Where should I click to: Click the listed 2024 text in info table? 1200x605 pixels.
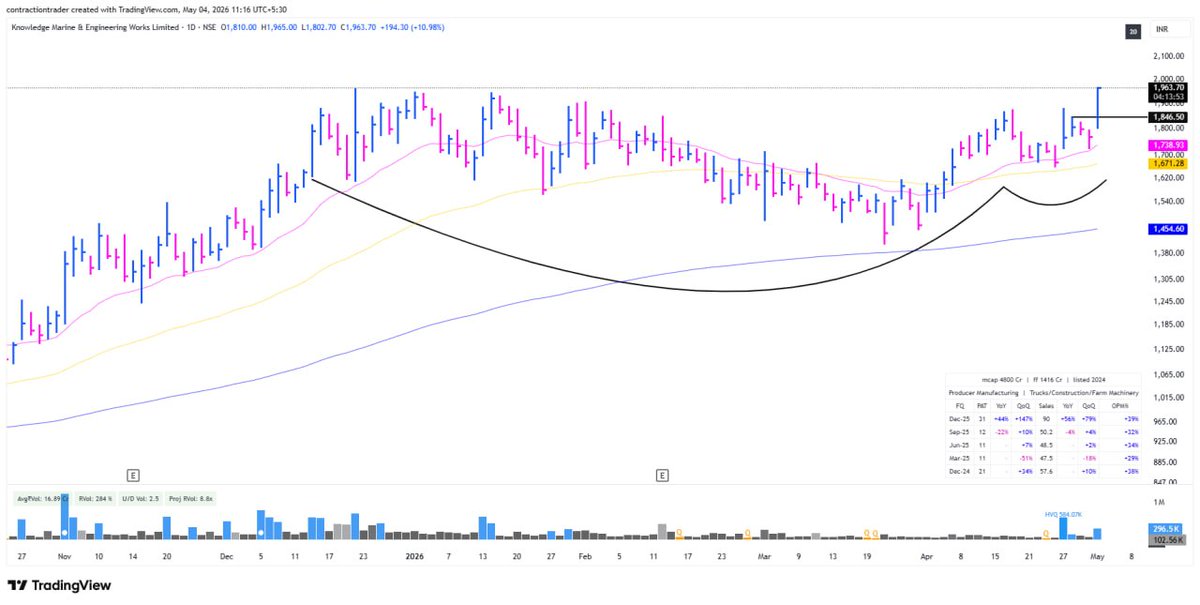pos(1091,380)
